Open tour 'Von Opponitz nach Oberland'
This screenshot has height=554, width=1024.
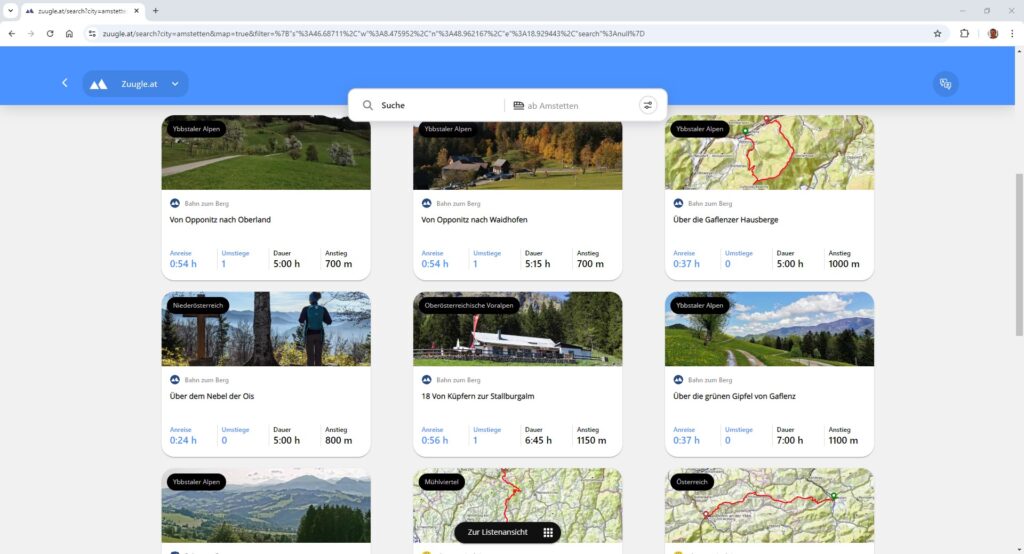pos(220,220)
